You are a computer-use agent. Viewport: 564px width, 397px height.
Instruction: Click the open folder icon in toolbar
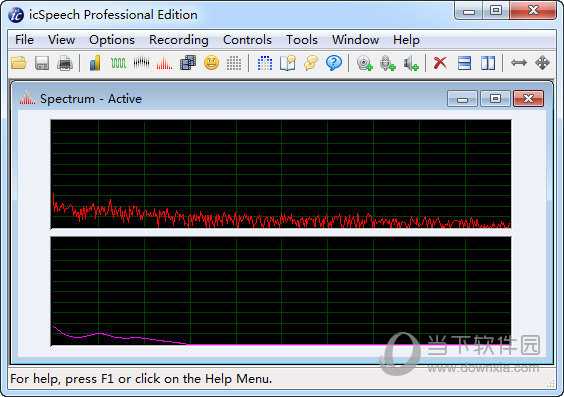coord(19,63)
